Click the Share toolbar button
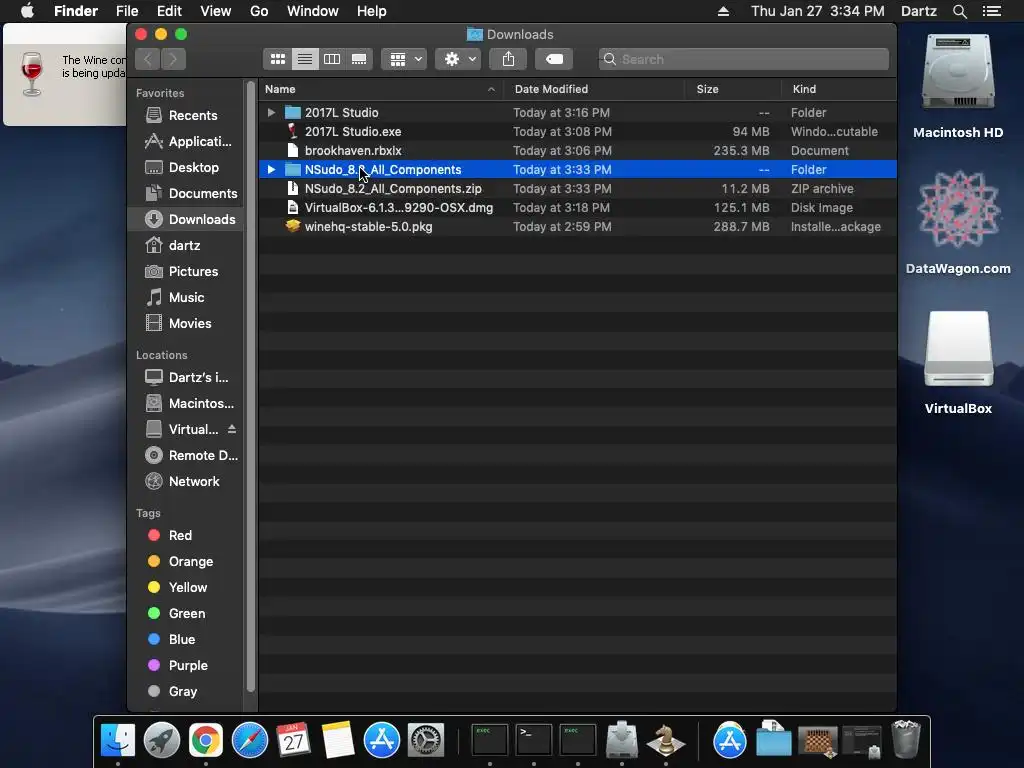Image resolution: width=1024 pixels, height=768 pixels. 508,59
